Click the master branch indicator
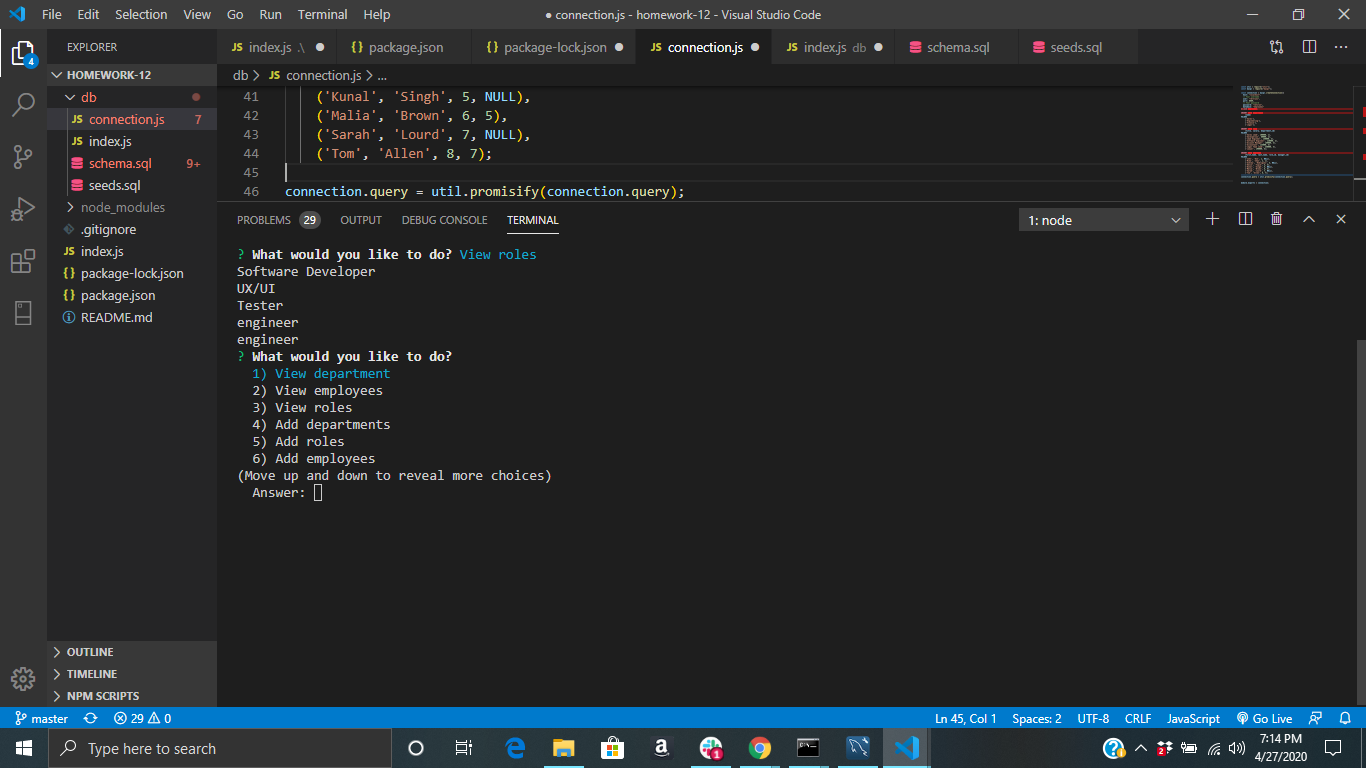Screen dimensions: 1366x768 click(41, 718)
